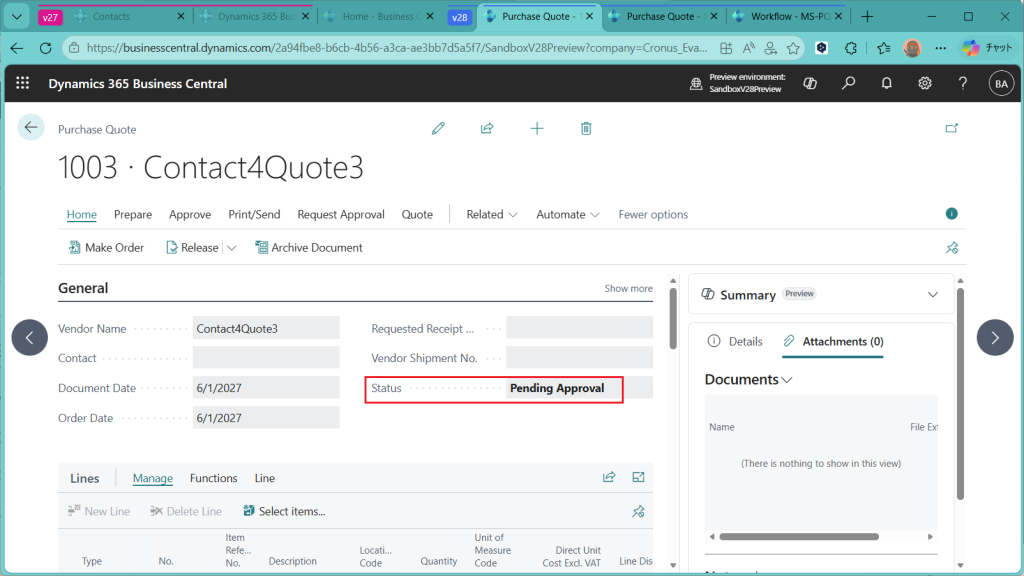Go to next record arrow
Image resolution: width=1024 pixels, height=576 pixels.
pyautogui.click(x=994, y=338)
